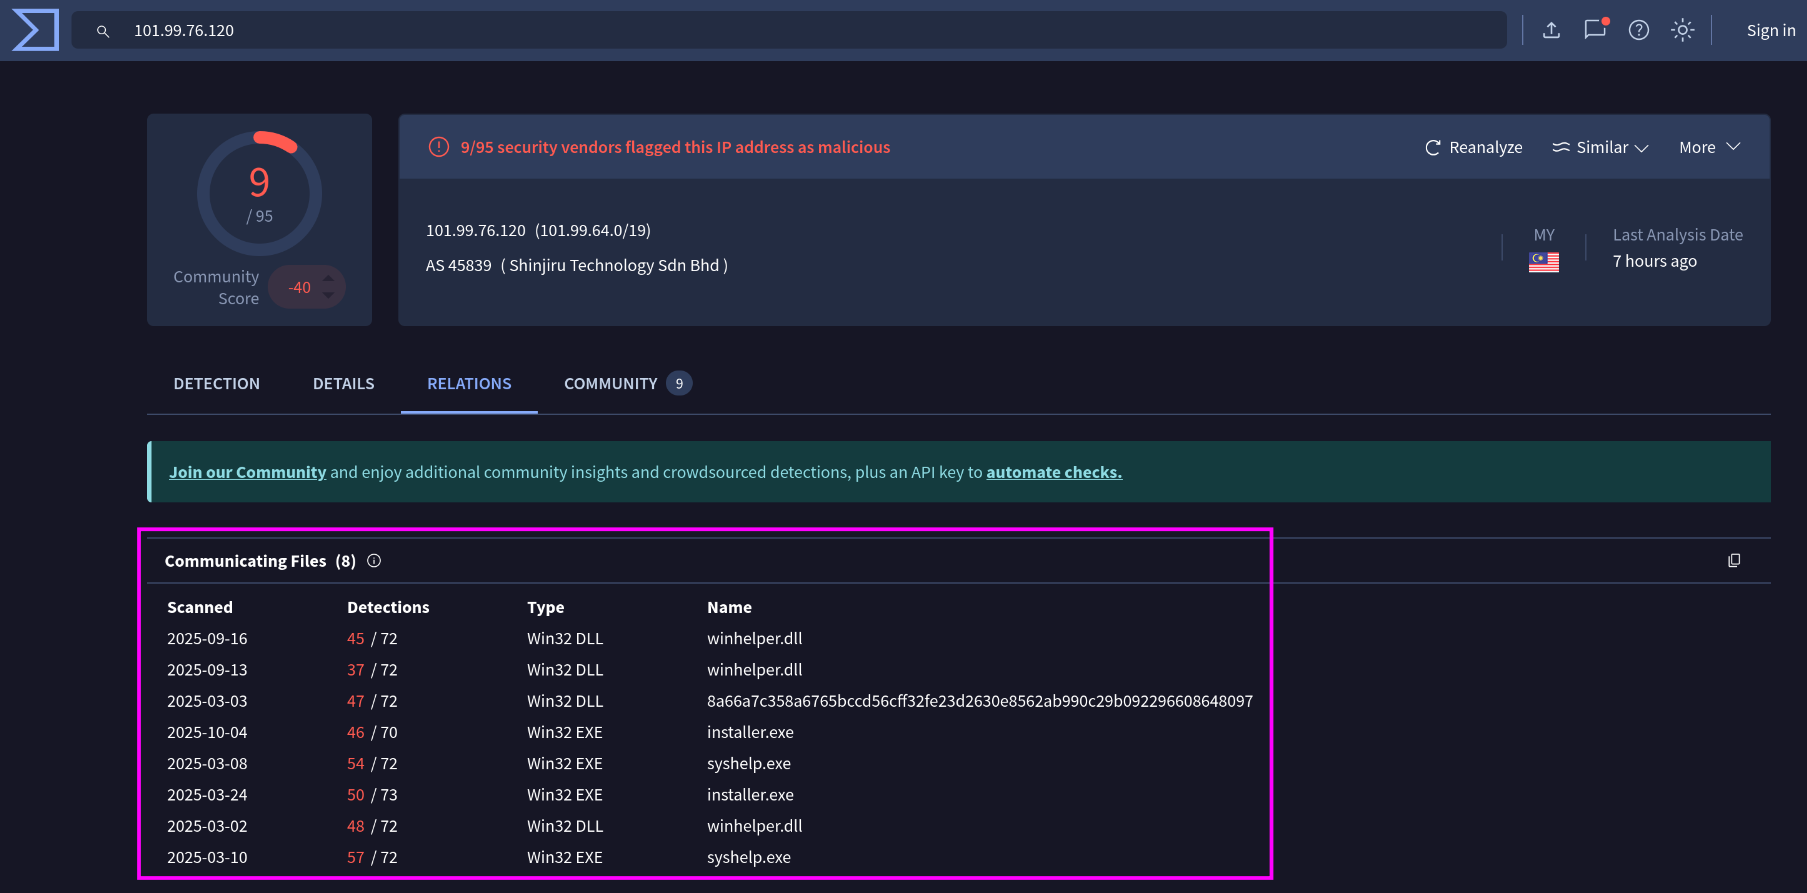Click the Communicating Files info icon
The width and height of the screenshot is (1807, 893).
tap(374, 561)
